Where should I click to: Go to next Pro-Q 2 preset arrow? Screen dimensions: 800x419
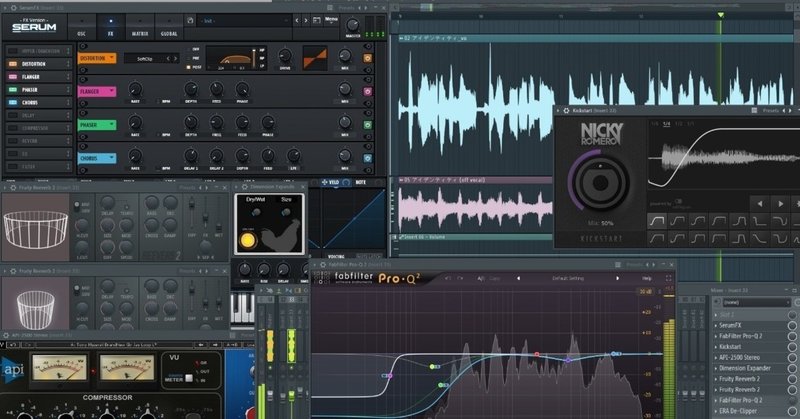617,278
